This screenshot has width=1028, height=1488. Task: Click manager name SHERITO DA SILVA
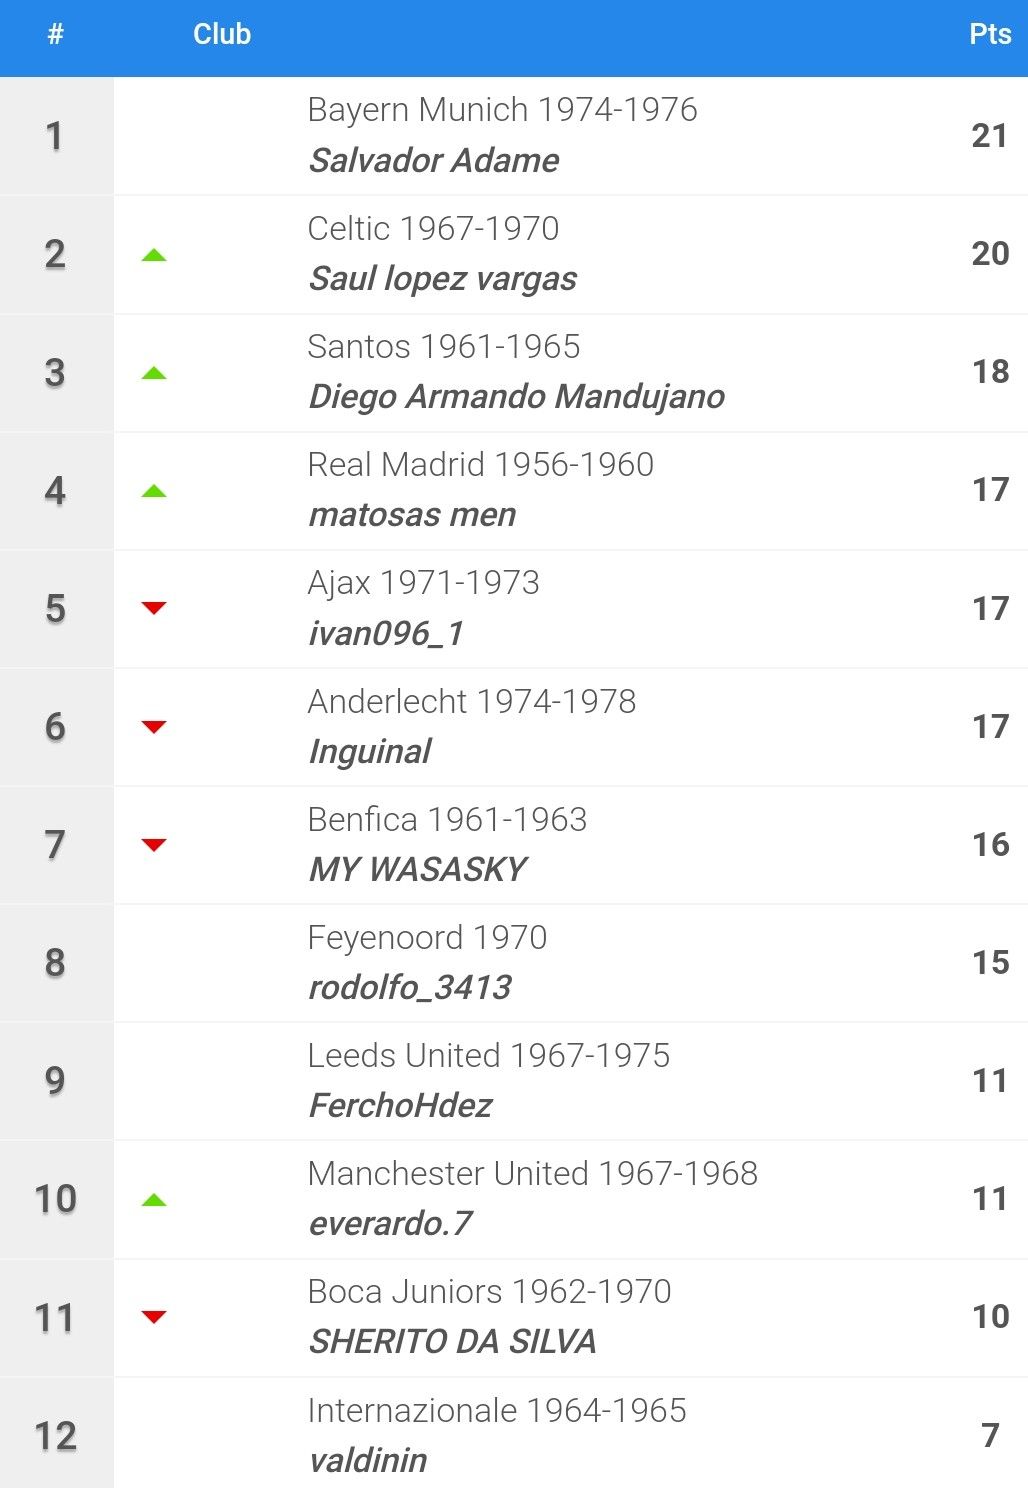pos(452,1341)
